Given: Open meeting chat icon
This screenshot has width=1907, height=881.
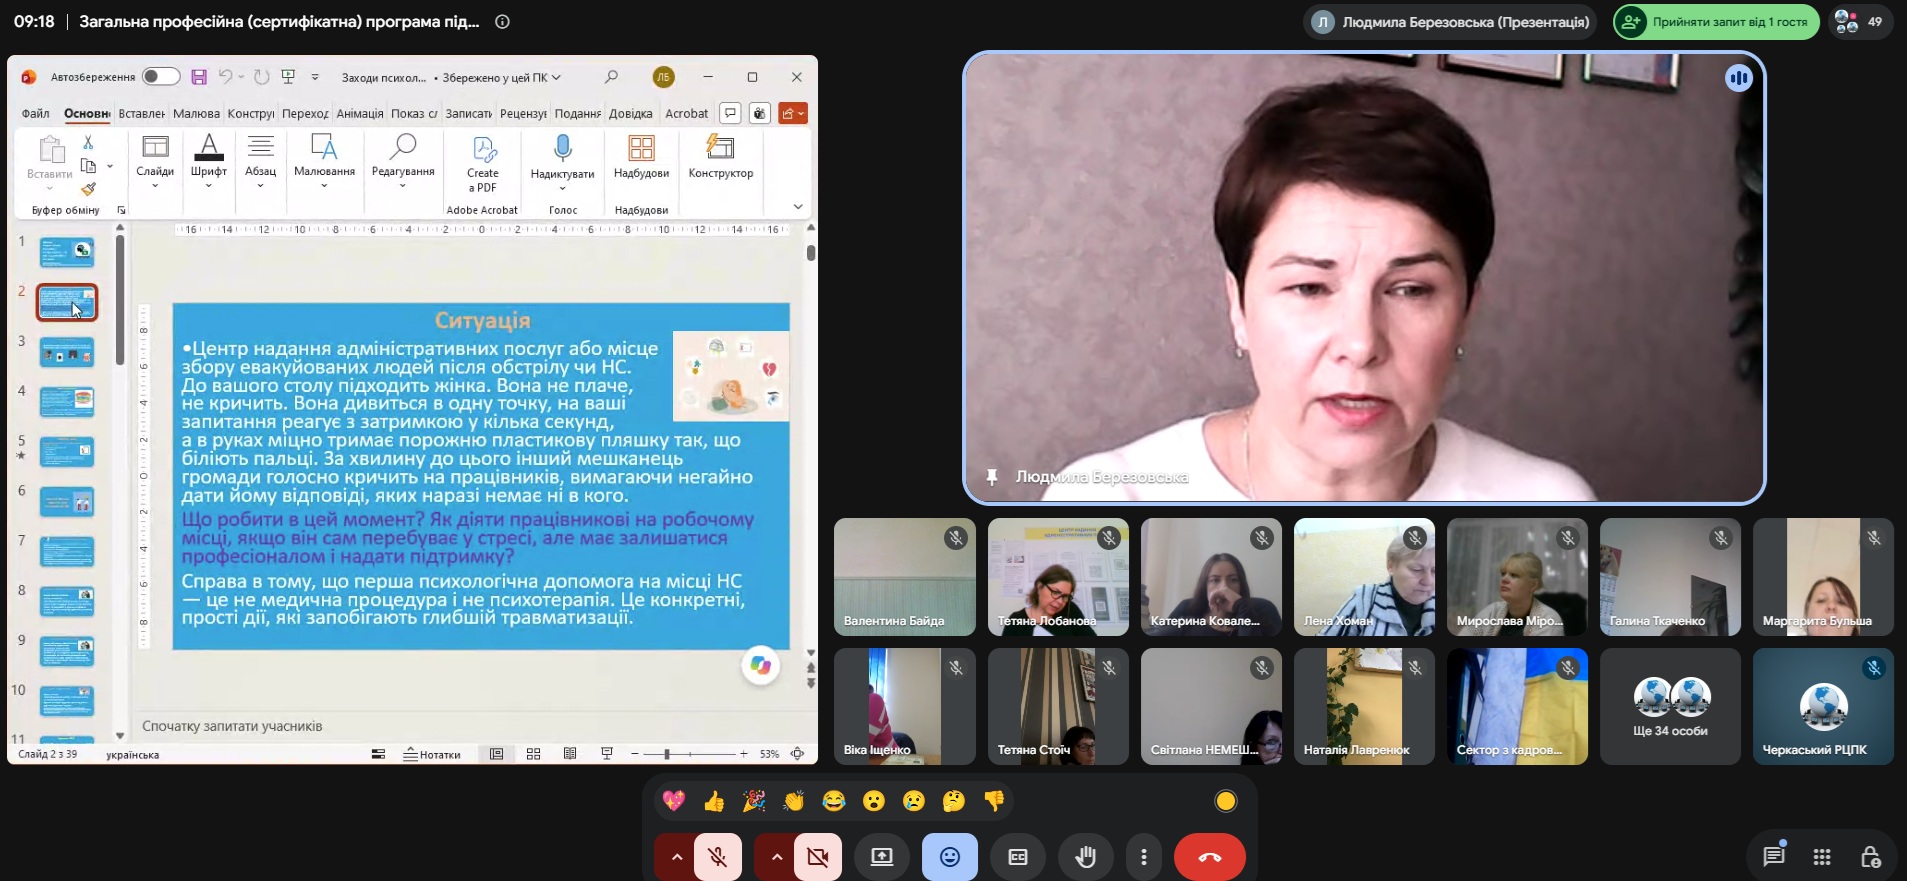Looking at the screenshot, I should (1774, 856).
